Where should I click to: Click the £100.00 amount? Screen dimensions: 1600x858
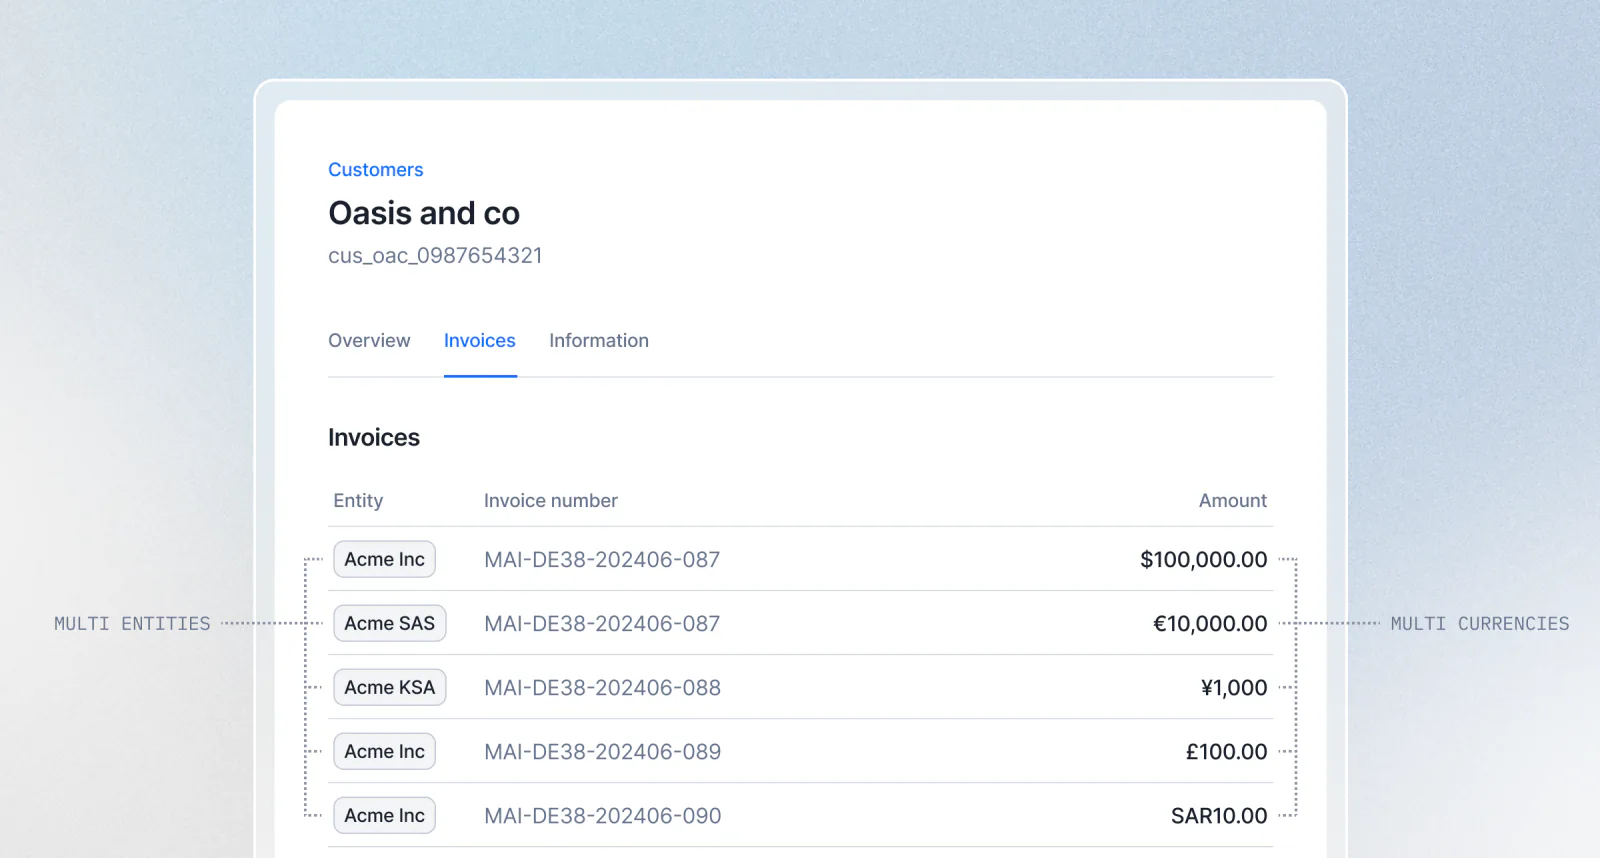pyautogui.click(x=1227, y=752)
